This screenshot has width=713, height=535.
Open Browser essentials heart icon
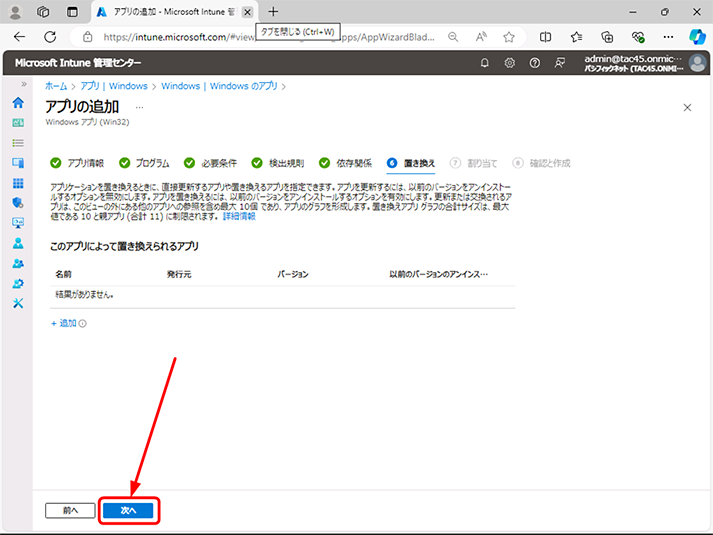click(638, 37)
